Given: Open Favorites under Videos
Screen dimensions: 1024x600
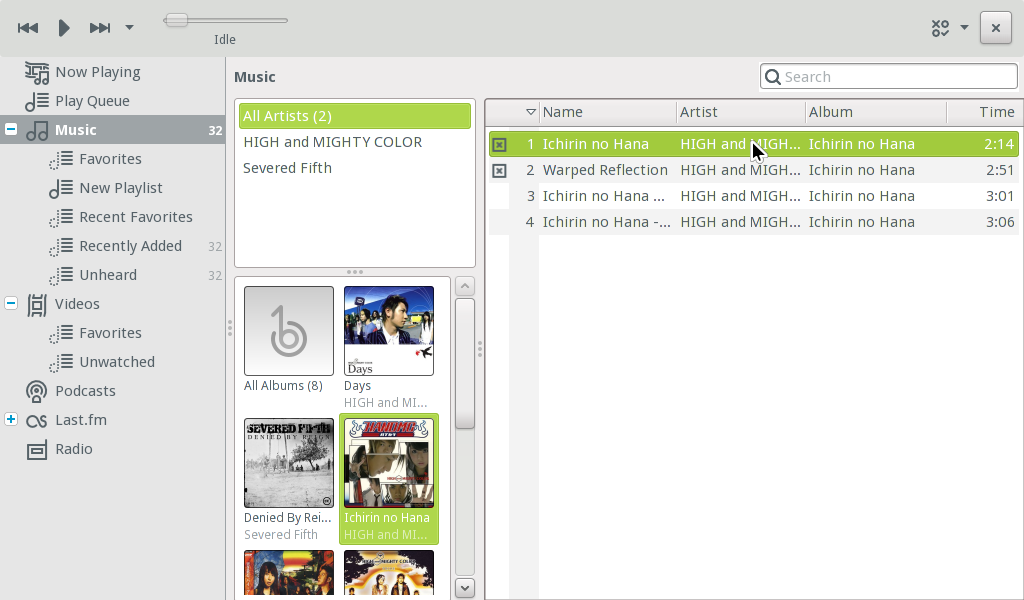Looking at the screenshot, I should coord(112,333).
